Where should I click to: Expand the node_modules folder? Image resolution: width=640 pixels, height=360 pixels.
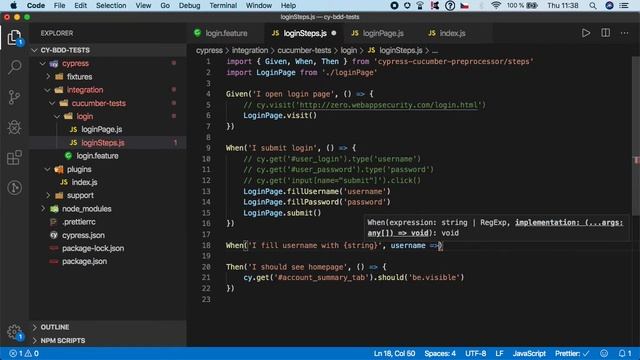coord(43,209)
